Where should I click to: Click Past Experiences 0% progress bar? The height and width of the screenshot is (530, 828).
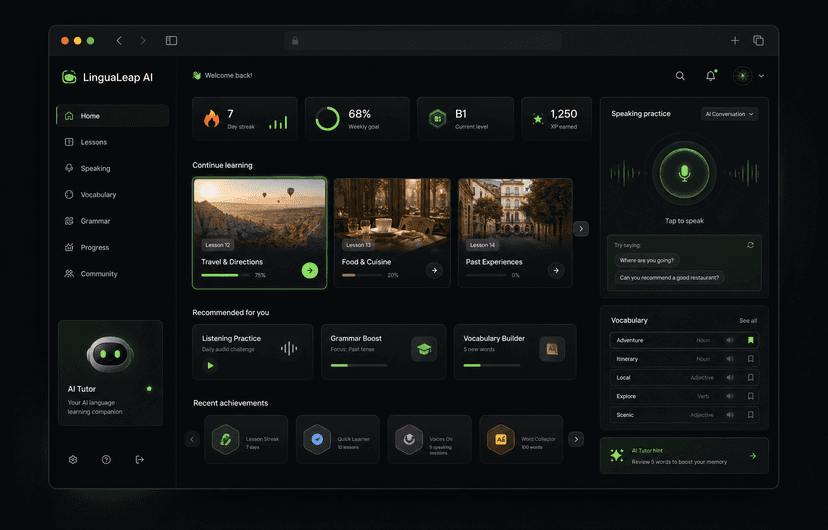click(486, 275)
